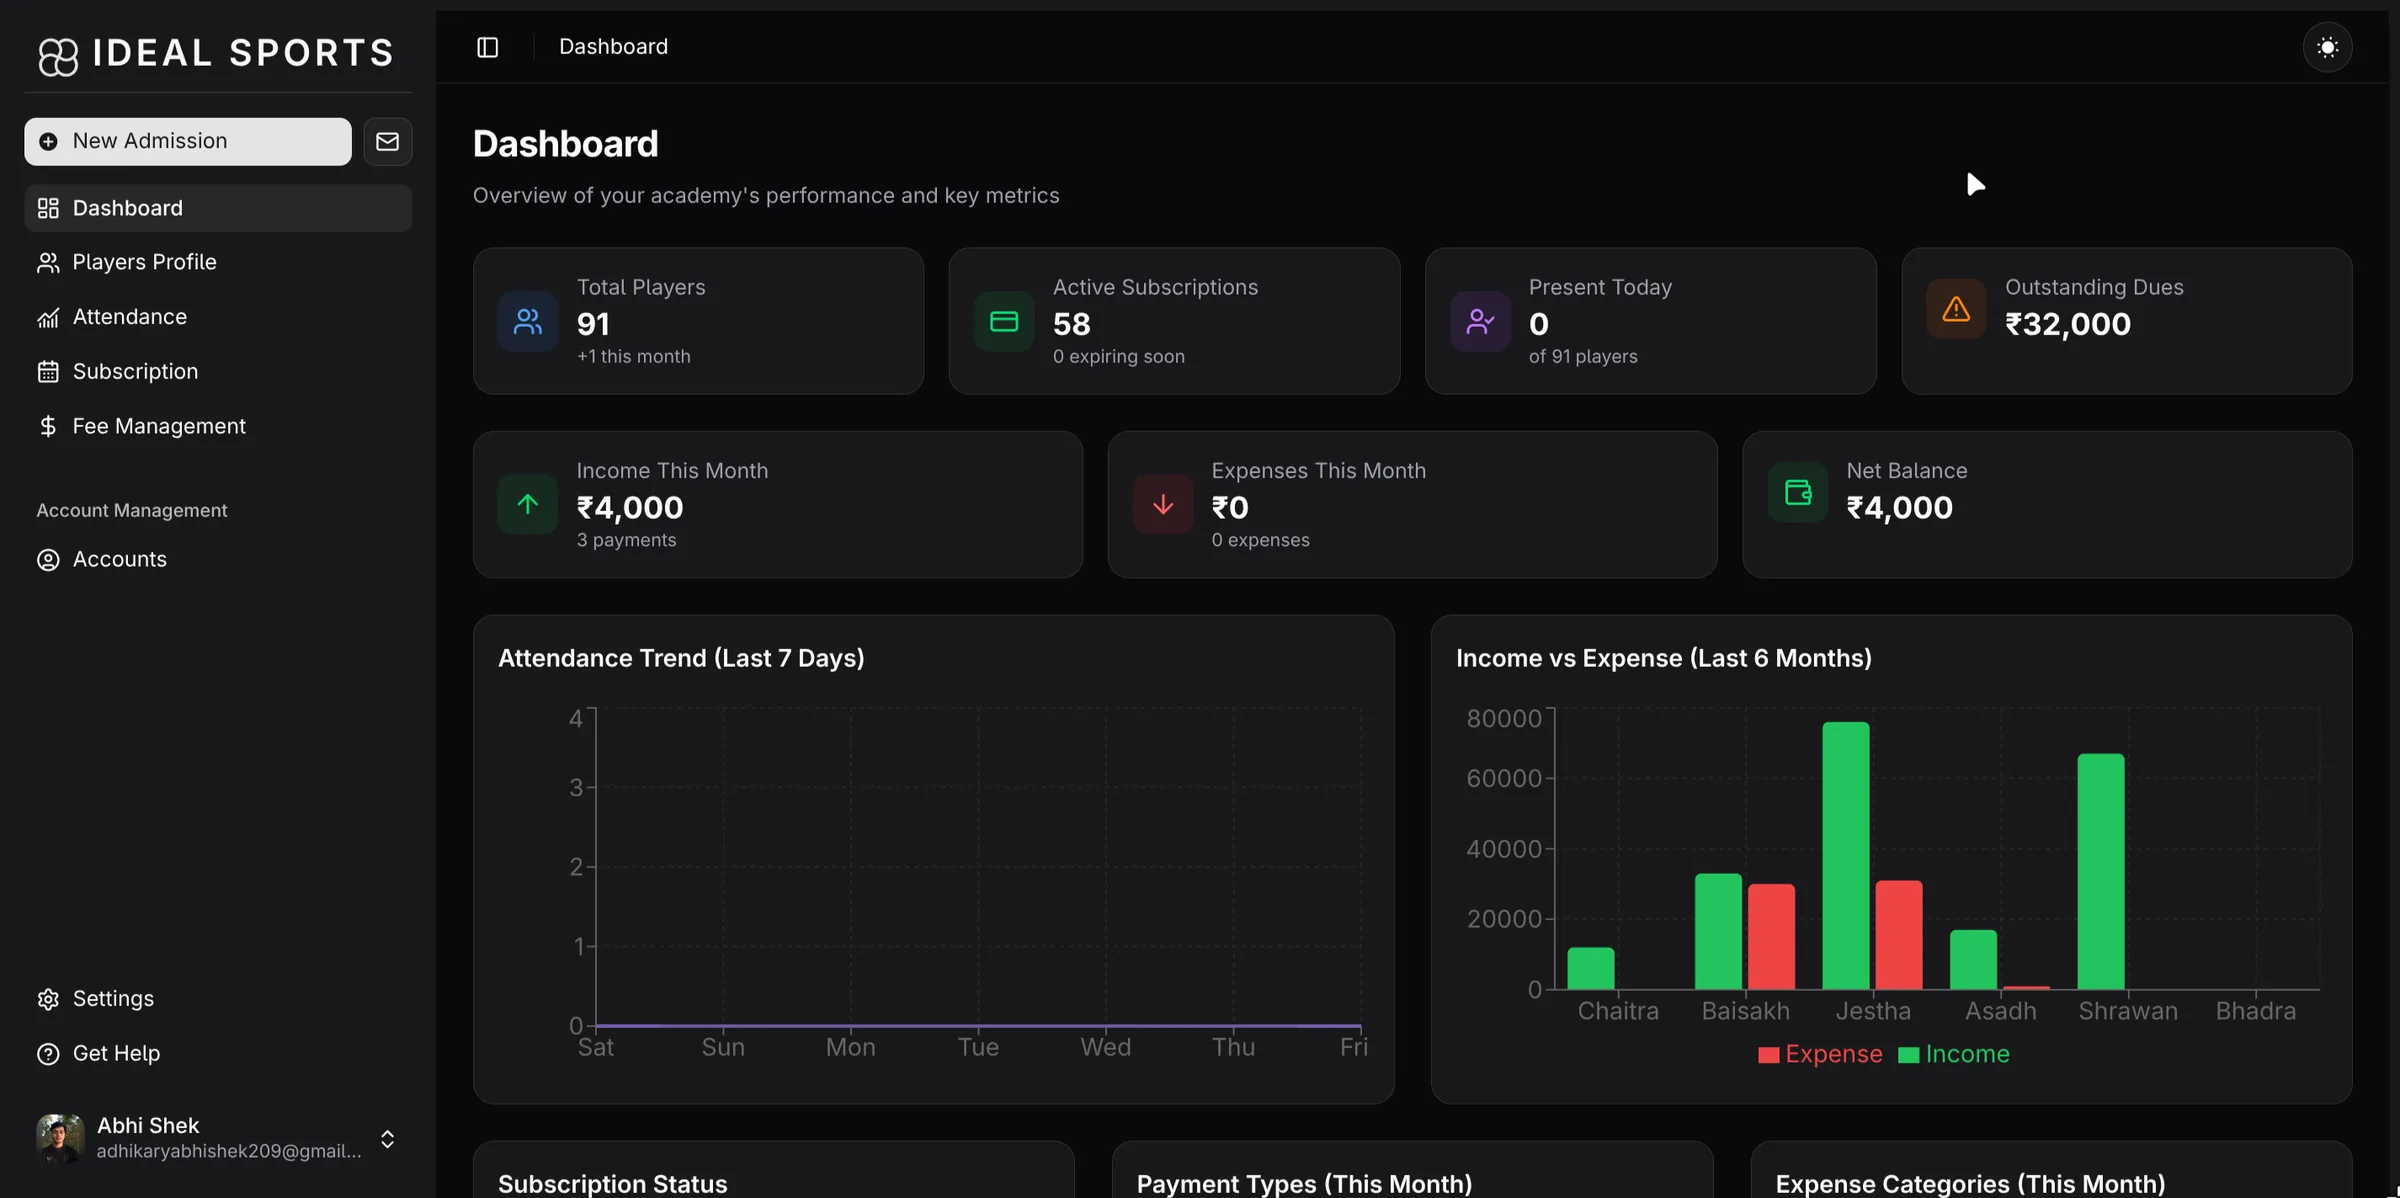Image resolution: width=2400 pixels, height=1198 pixels.
Task: Click the Outstanding Dues warning icon
Action: click(x=1956, y=309)
